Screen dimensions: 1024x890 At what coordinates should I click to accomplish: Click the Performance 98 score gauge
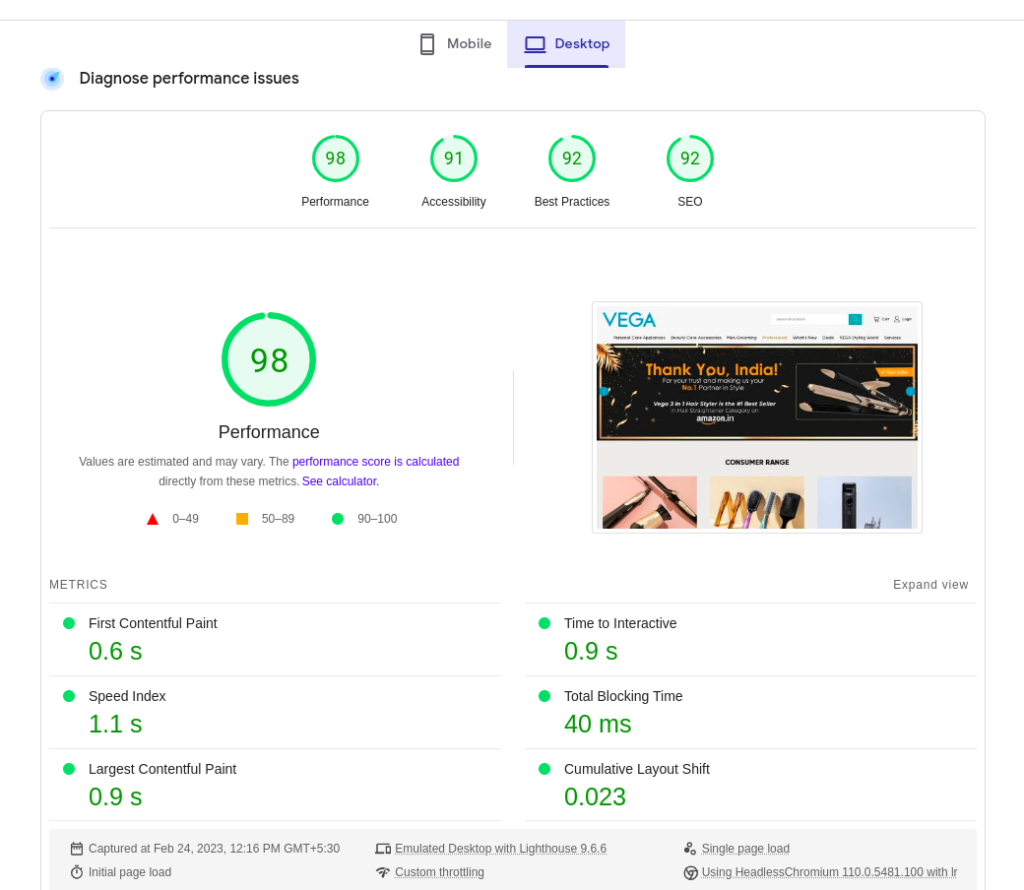(x=268, y=359)
